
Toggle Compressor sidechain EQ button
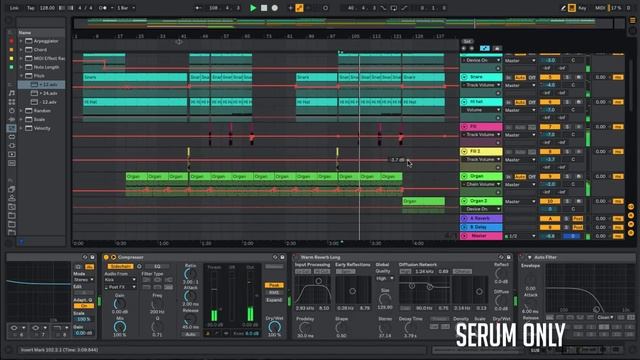[157, 267]
